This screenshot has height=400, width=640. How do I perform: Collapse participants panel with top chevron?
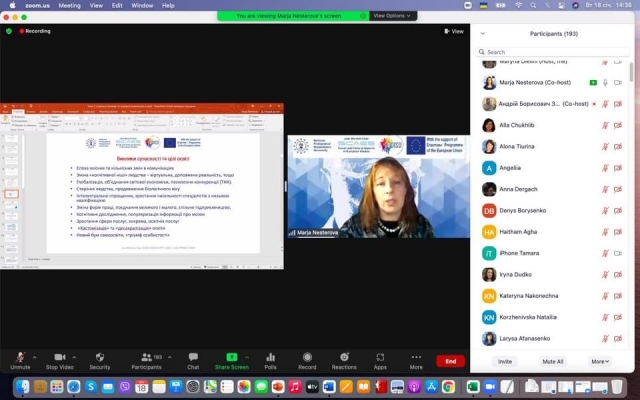[482, 34]
